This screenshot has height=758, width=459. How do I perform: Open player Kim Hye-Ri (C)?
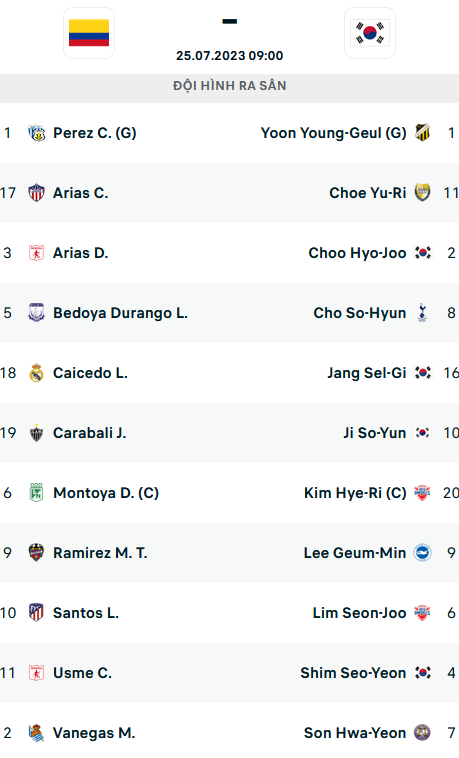[355, 493]
